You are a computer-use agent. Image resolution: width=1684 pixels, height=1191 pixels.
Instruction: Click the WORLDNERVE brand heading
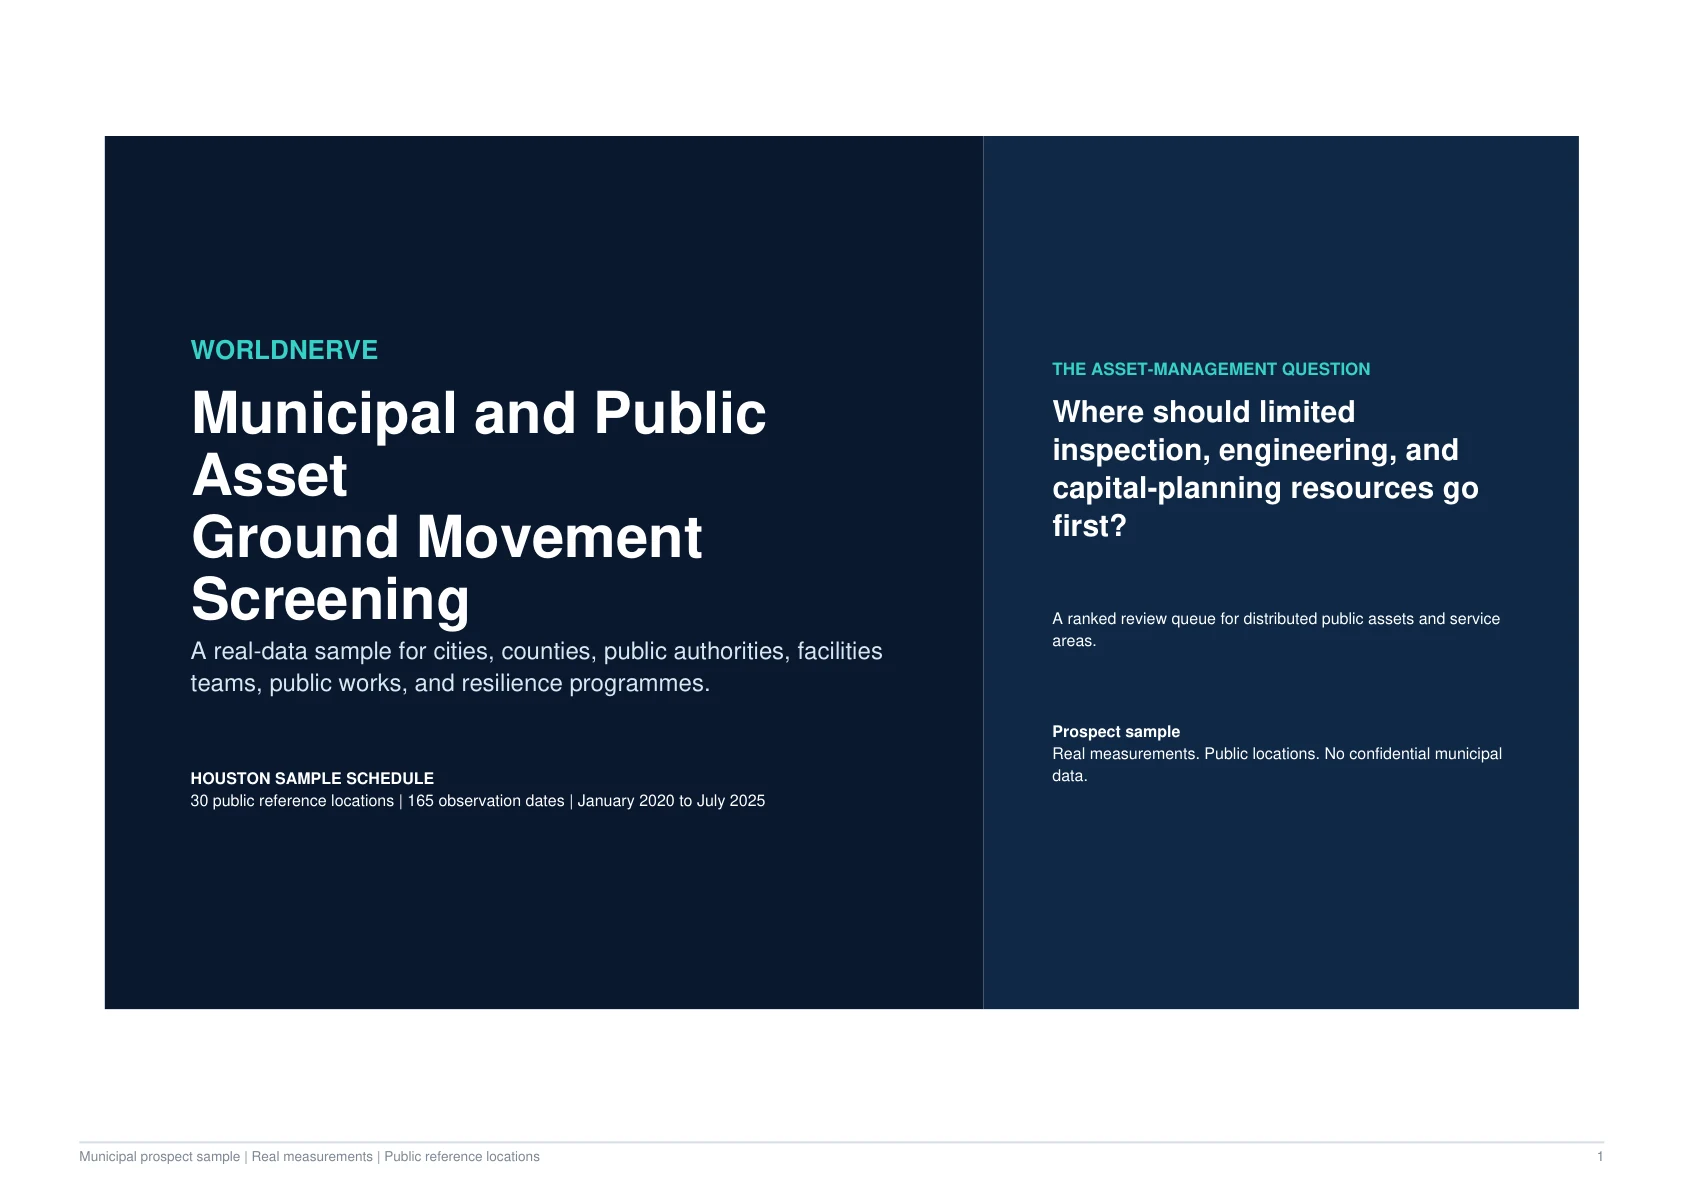tap(284, 350)
